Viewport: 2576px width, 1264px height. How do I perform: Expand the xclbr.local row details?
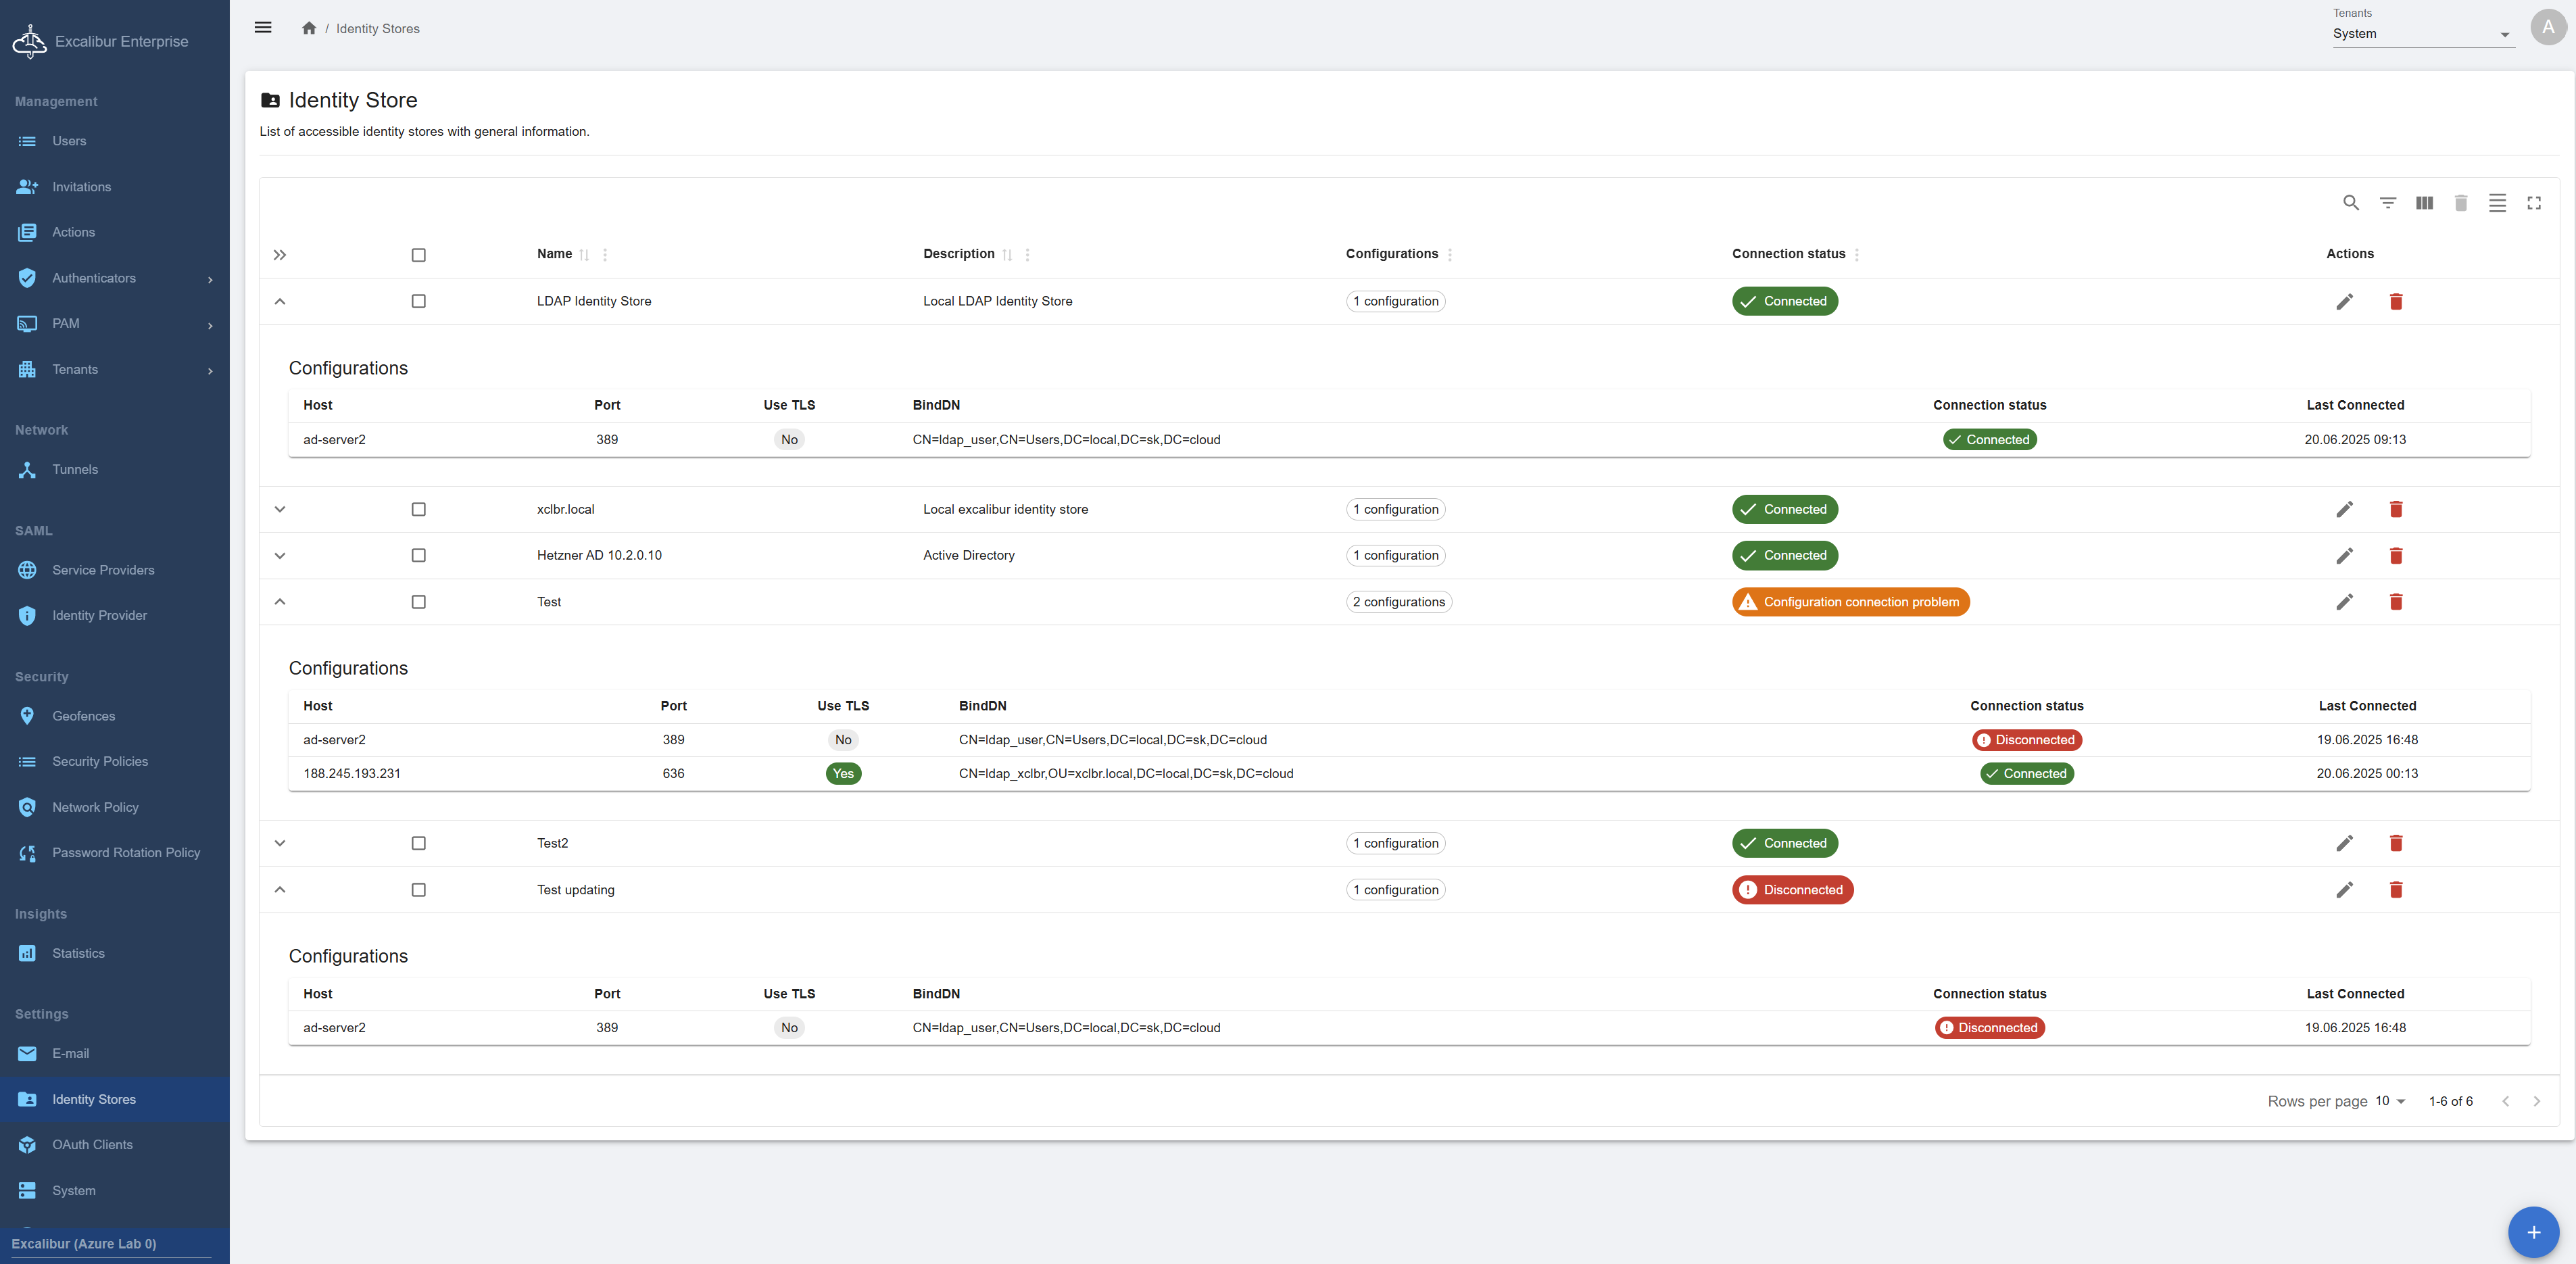280,510
